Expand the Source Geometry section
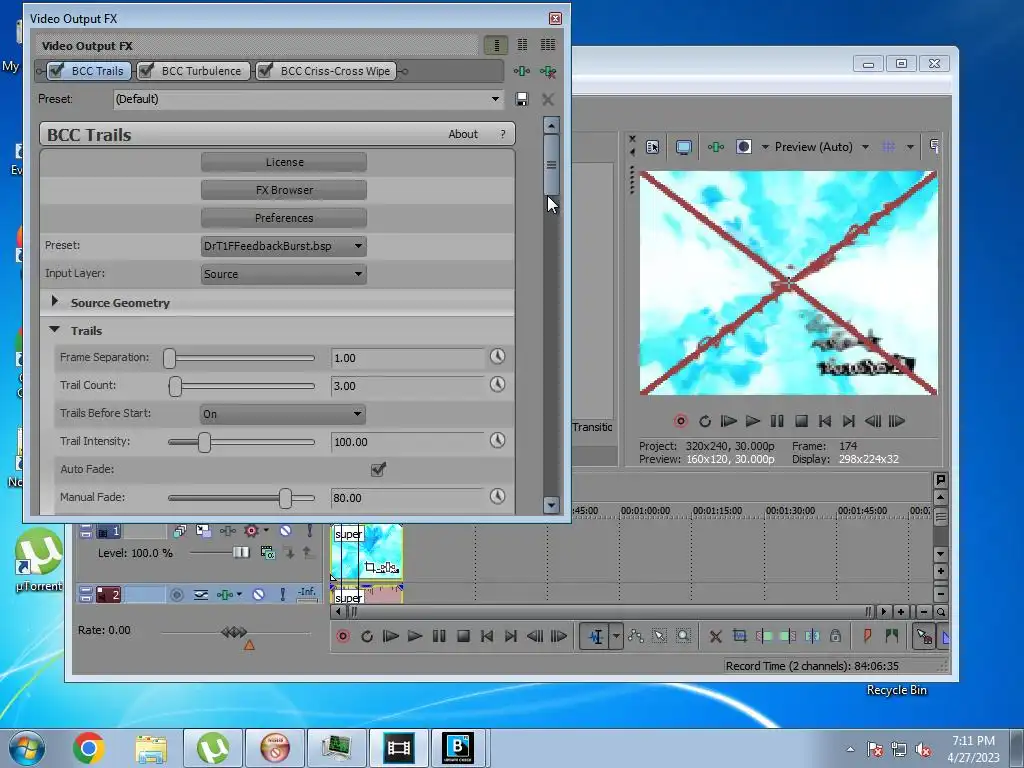 [x=55, y=302]
